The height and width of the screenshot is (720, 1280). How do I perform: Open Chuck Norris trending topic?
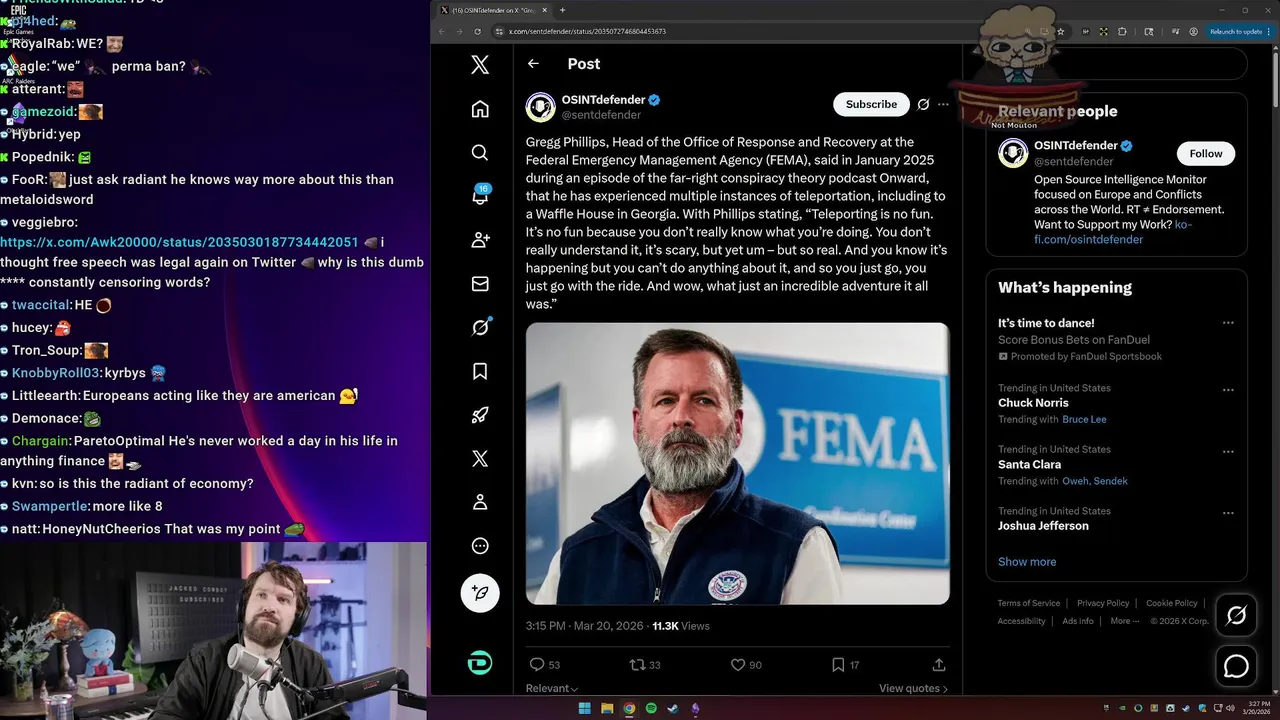[1033, 403]
